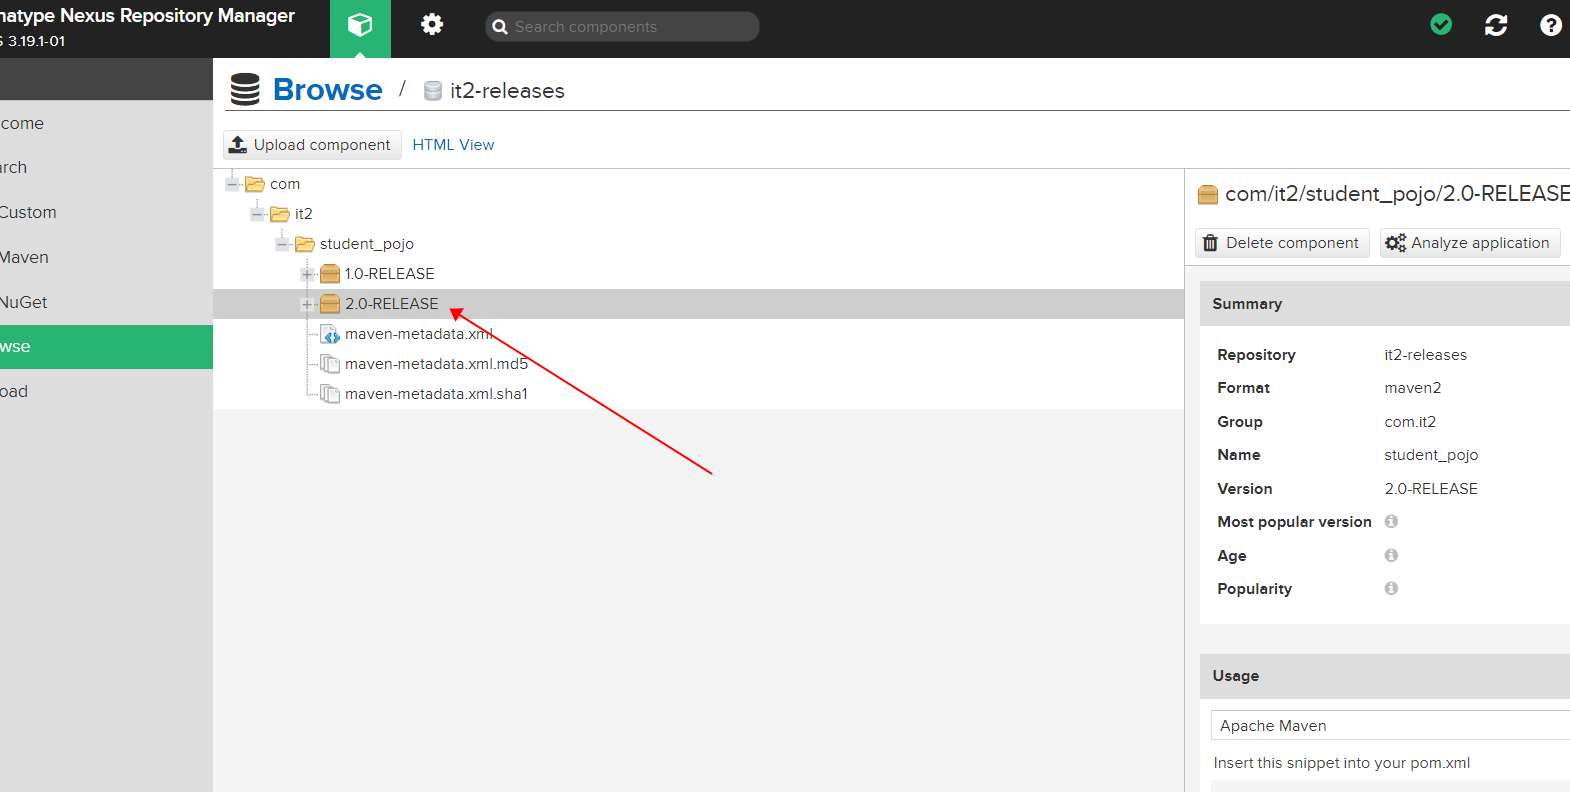Click 'Insert this snippet into your pom.xml' text

point(1341,763)
